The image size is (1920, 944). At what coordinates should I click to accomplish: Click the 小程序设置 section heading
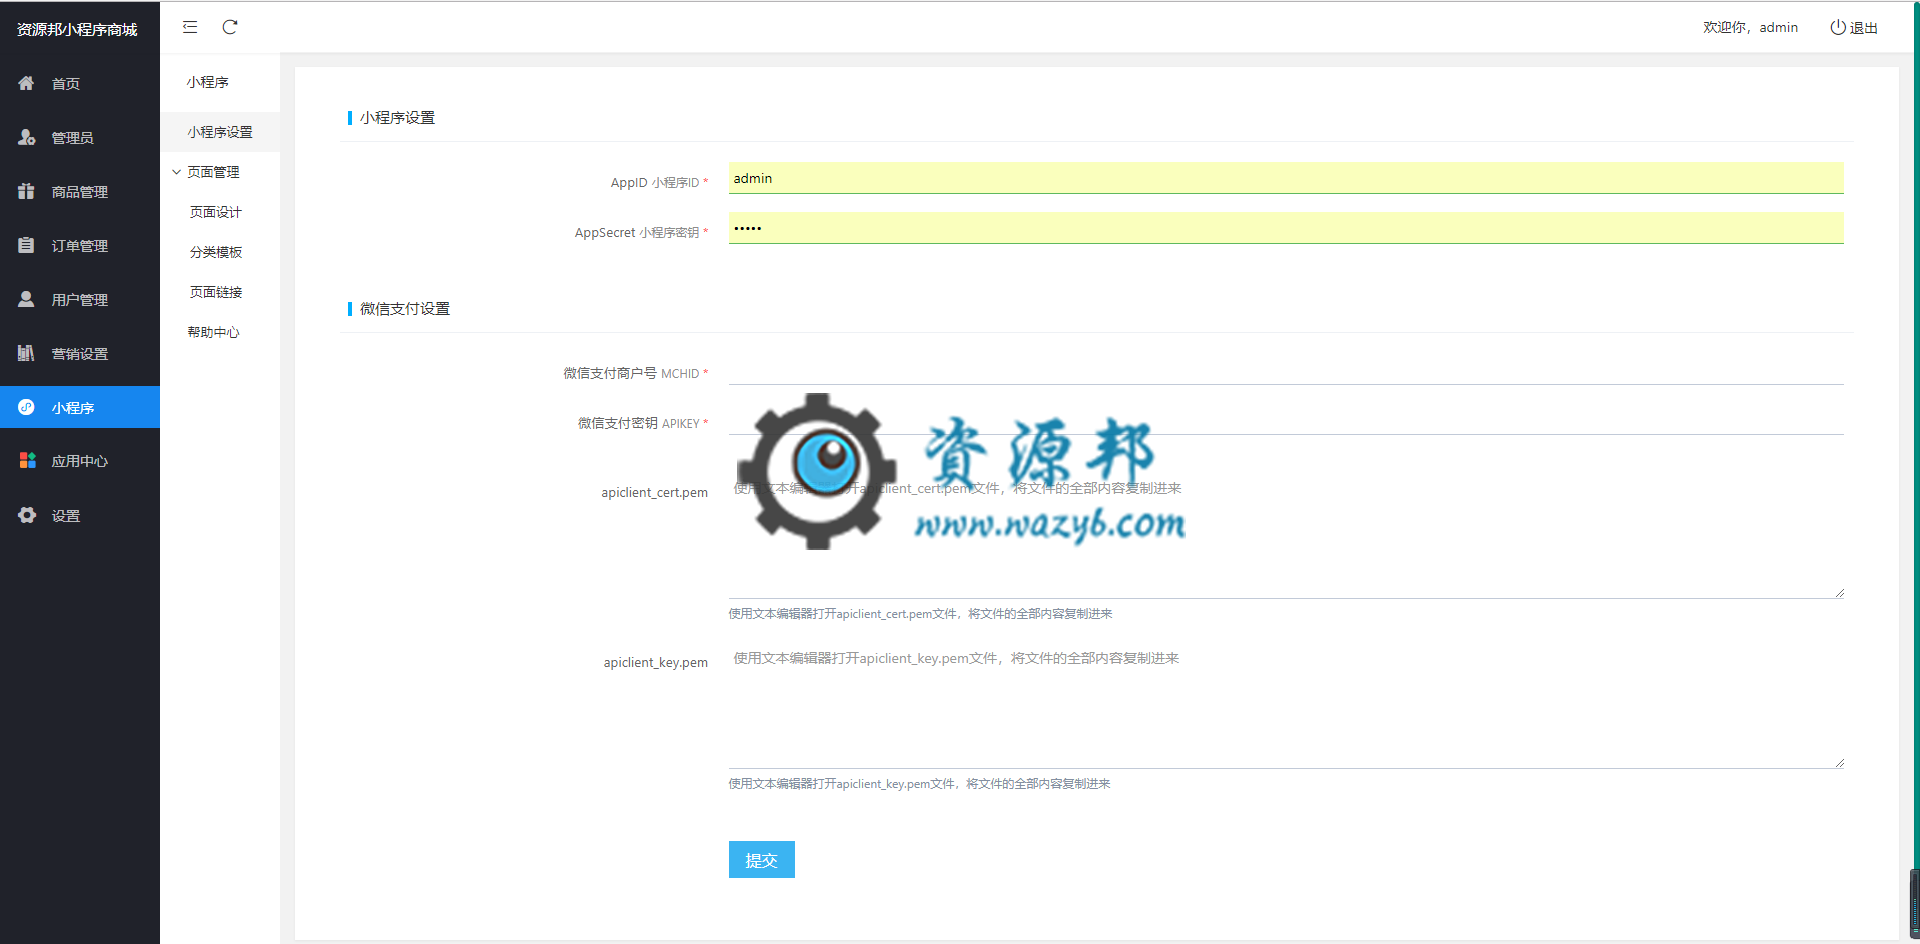pyautogui.click(x=397, y=118)
